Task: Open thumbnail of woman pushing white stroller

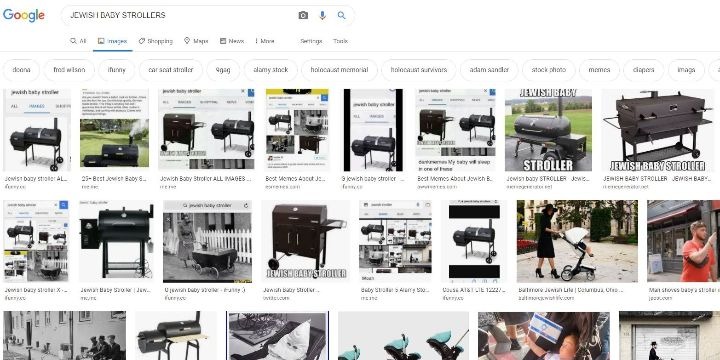Action: 577,241
